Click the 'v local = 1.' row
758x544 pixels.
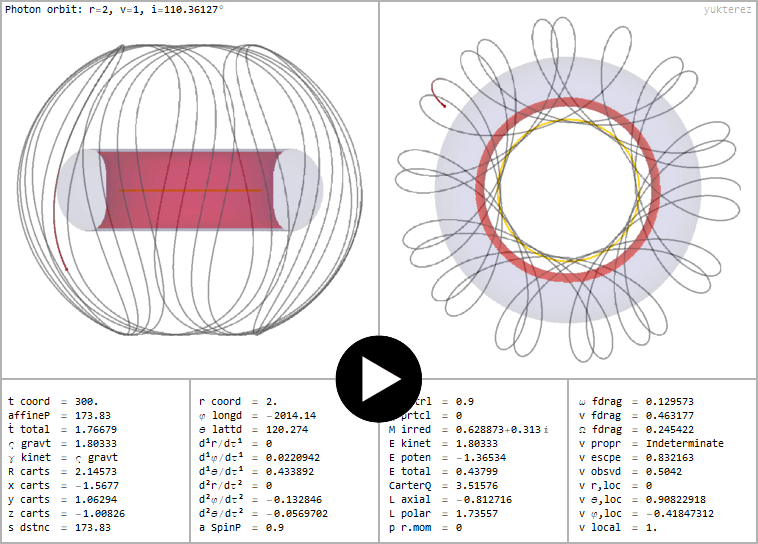coord(618,528)
